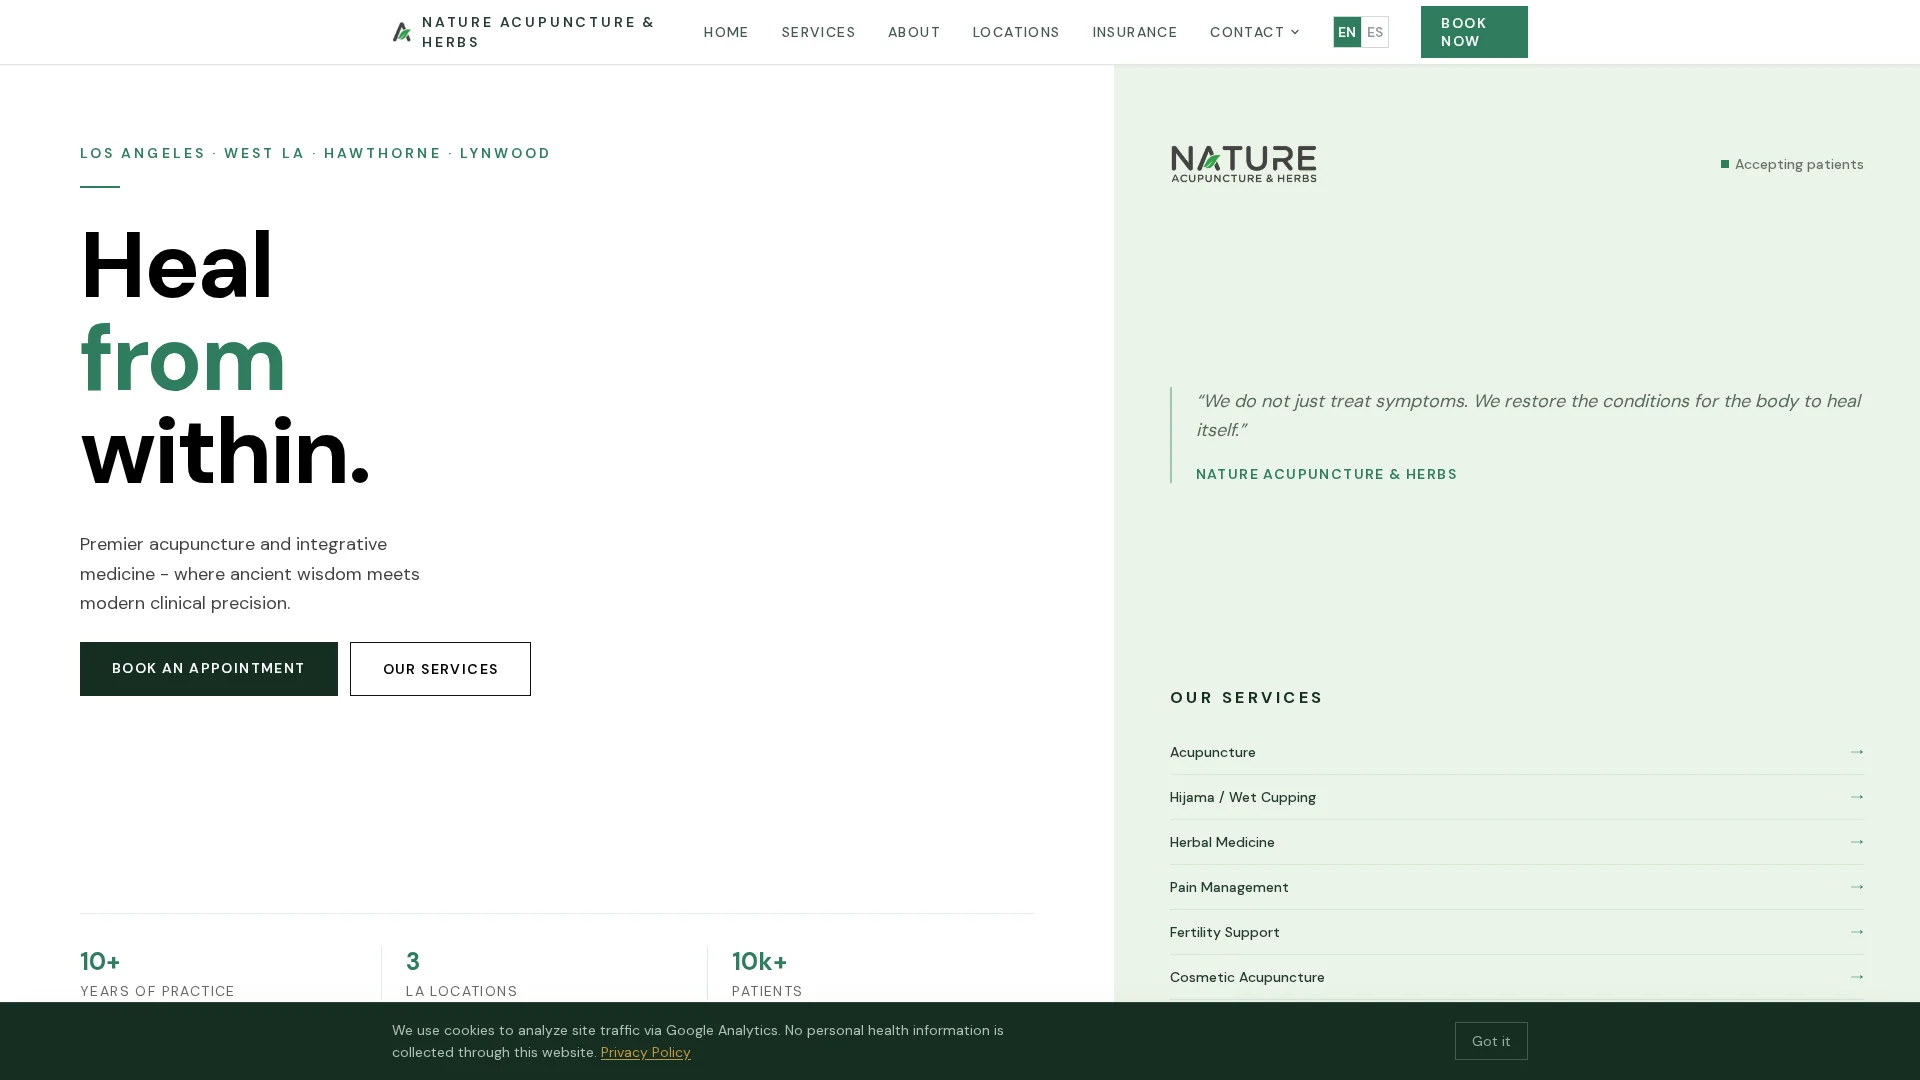Click the Our Services outlined button
This screenshot has width=1920, height=1080.
click(440, 669)
